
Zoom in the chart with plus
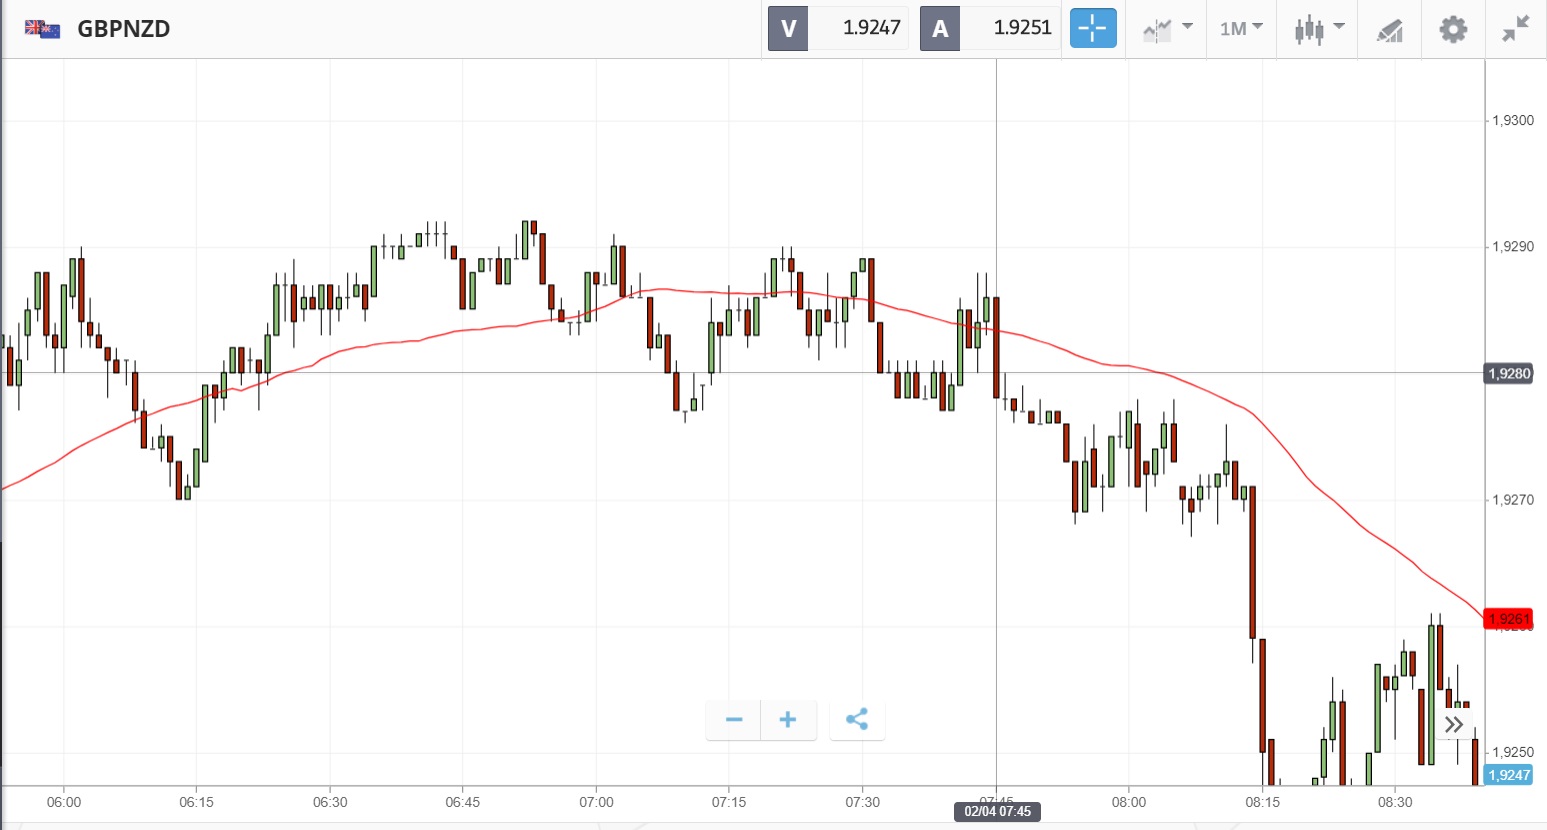pos(788,720)
